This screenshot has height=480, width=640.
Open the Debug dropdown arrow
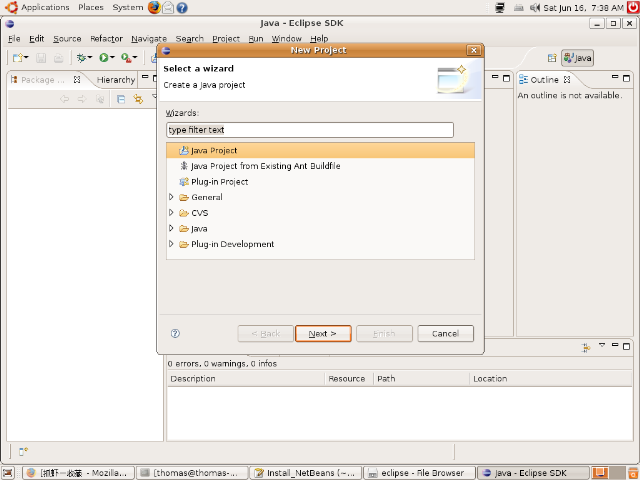pos(90,58)
